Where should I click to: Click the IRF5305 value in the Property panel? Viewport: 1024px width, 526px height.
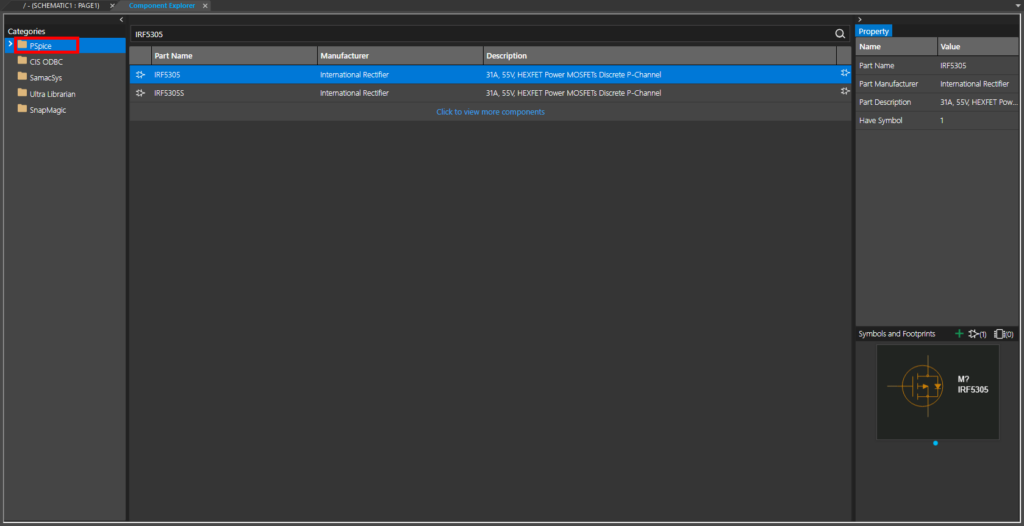(953, 65)
